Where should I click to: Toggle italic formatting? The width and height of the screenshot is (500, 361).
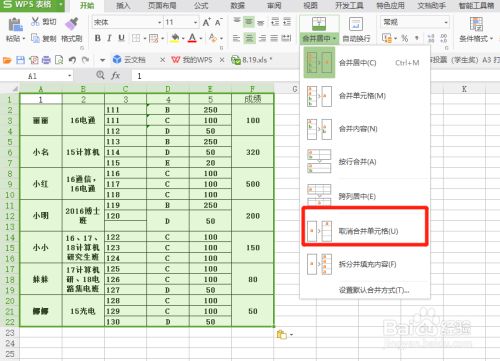tap(109, 38)
